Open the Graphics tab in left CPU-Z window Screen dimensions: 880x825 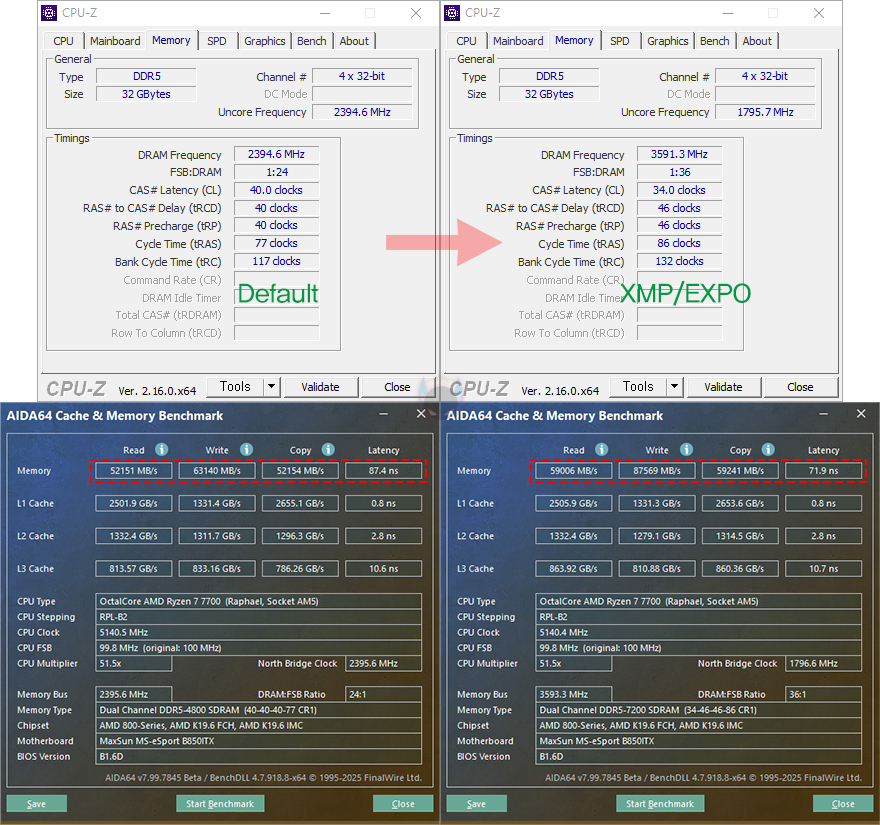(x=265, y=41)
